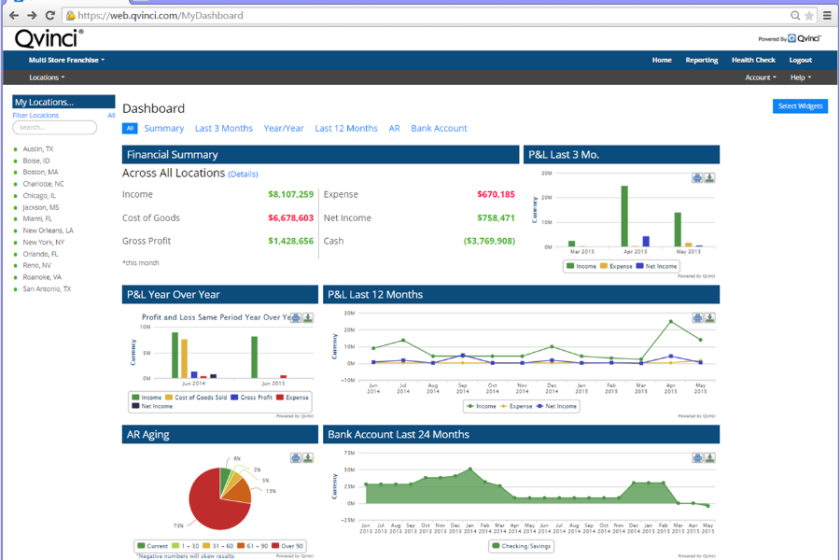The image size is (840, 560).
Task: Download the P&L Last 3 Mo. chart
Action: [x=709, y=178]
